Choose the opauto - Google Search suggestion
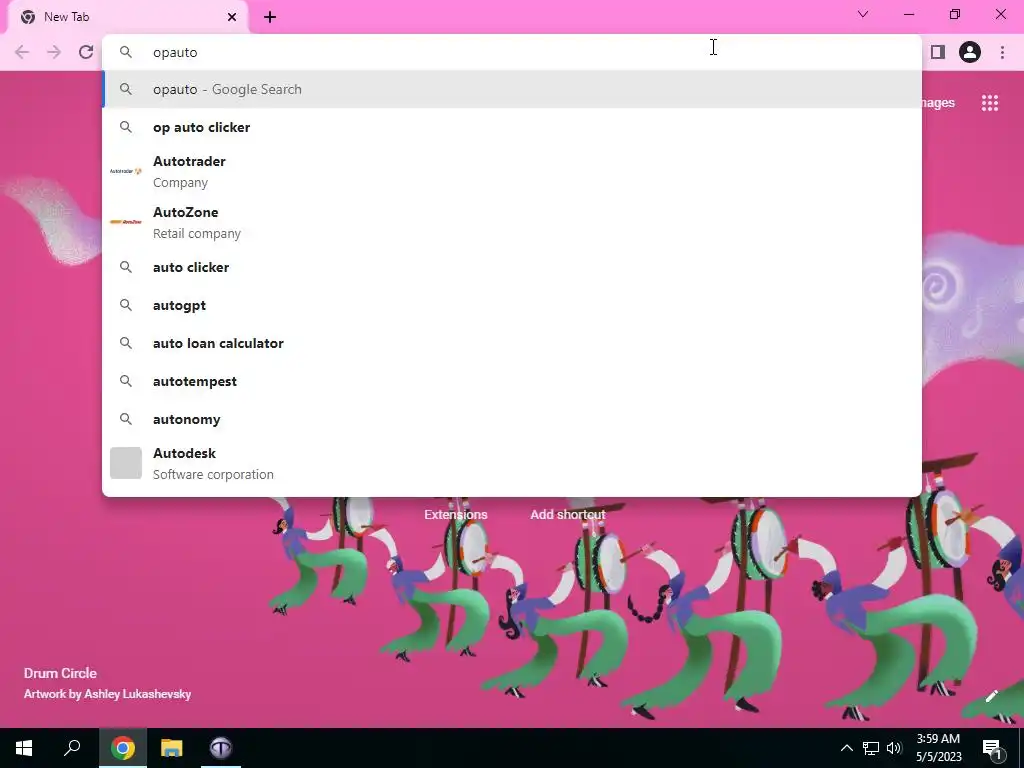 click(x=512, y=89)
